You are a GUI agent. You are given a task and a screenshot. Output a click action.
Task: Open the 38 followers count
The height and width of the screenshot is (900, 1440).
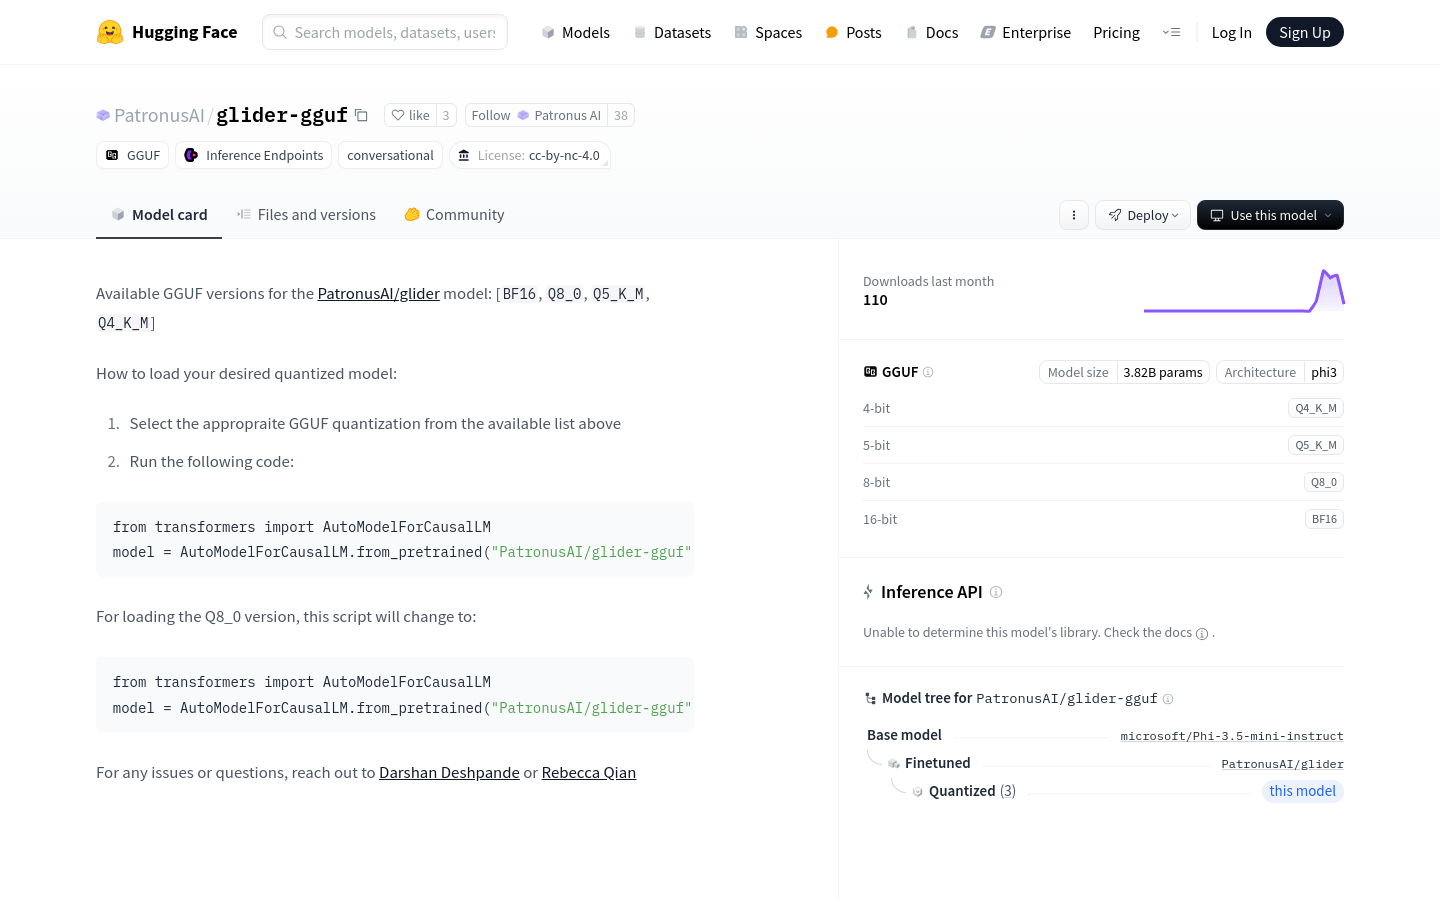(621, 115)
